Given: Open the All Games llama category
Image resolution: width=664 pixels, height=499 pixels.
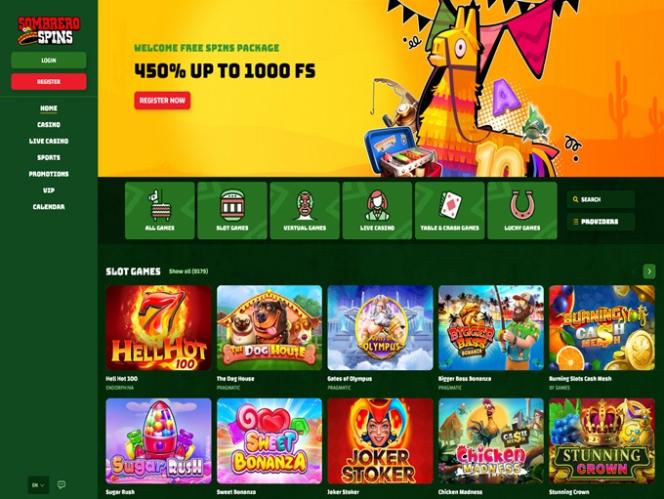Looking at the screenshot, I should click(160, 211).
